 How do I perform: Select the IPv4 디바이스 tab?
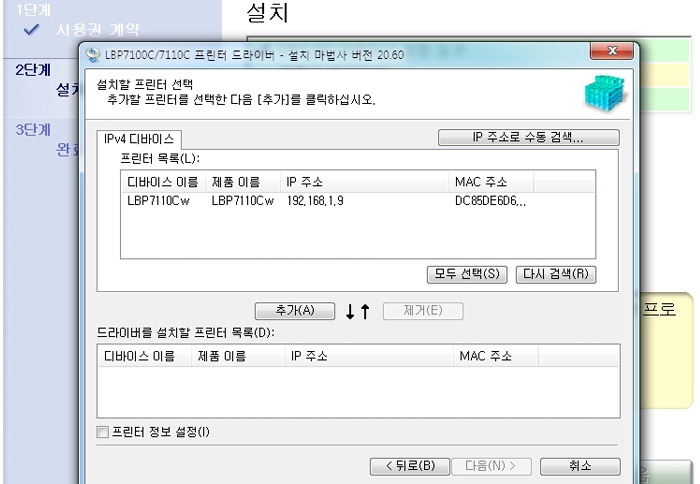pyautogui.click(x=139, y=139)
